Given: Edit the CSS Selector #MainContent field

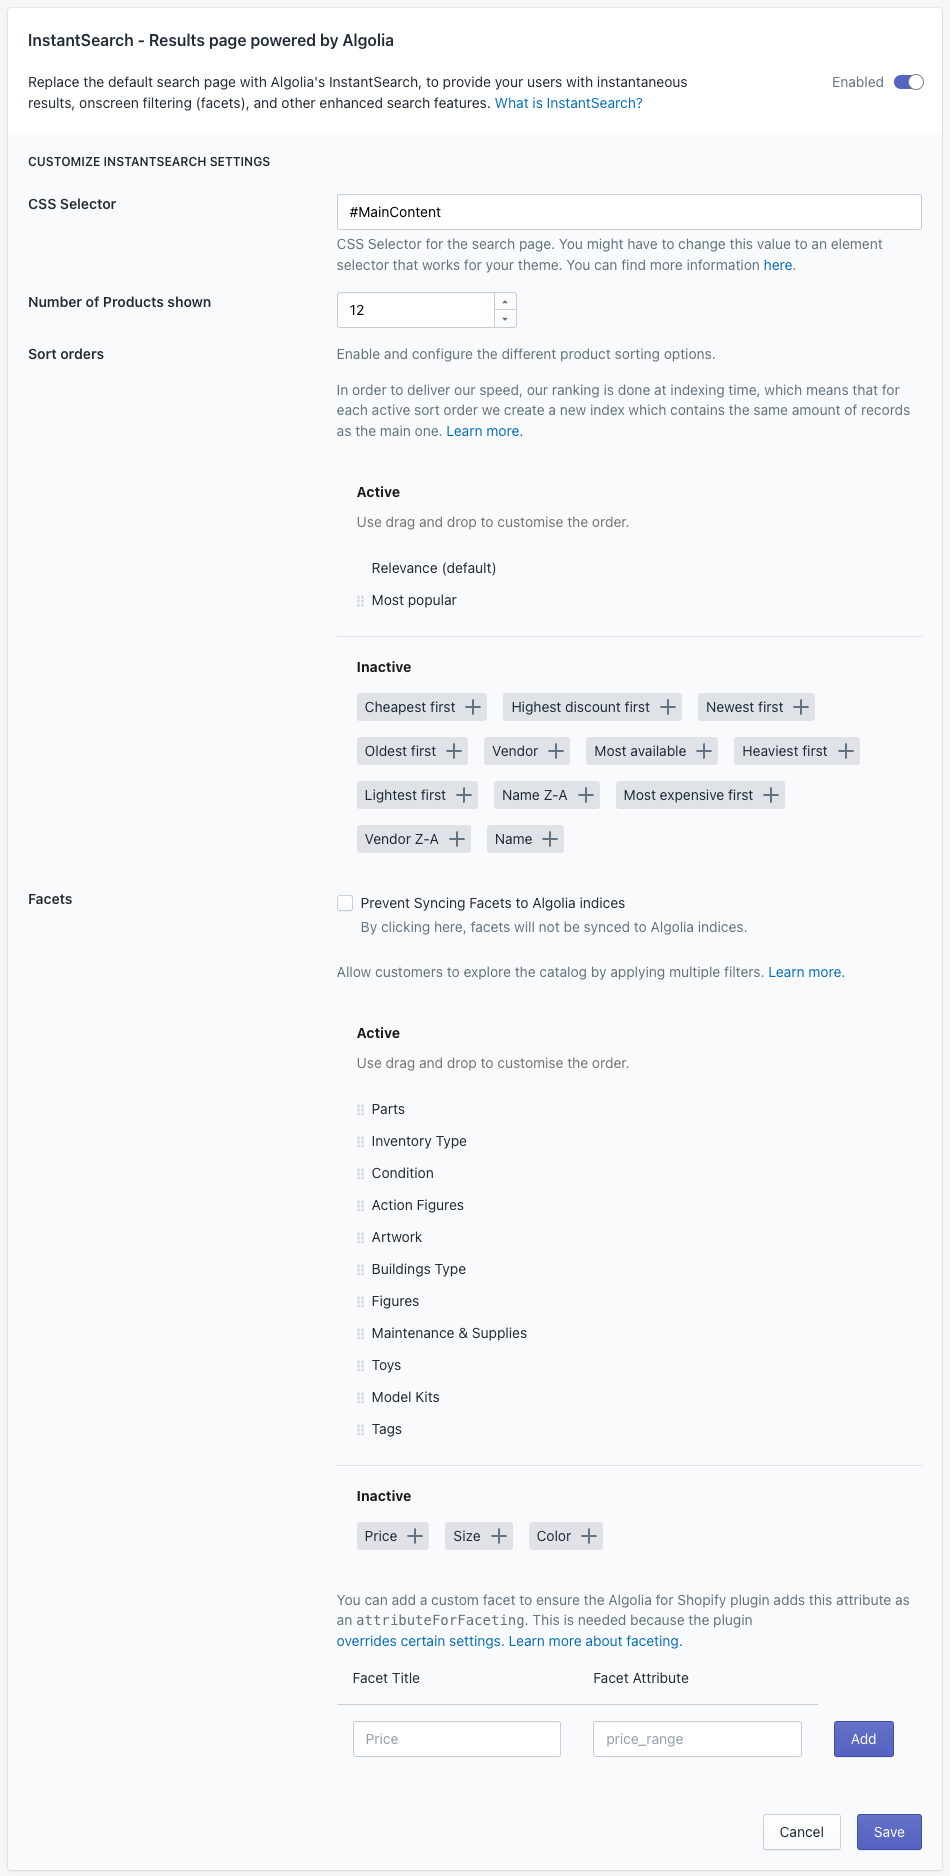Looking at the screenshot, I should tap(628, 212).
